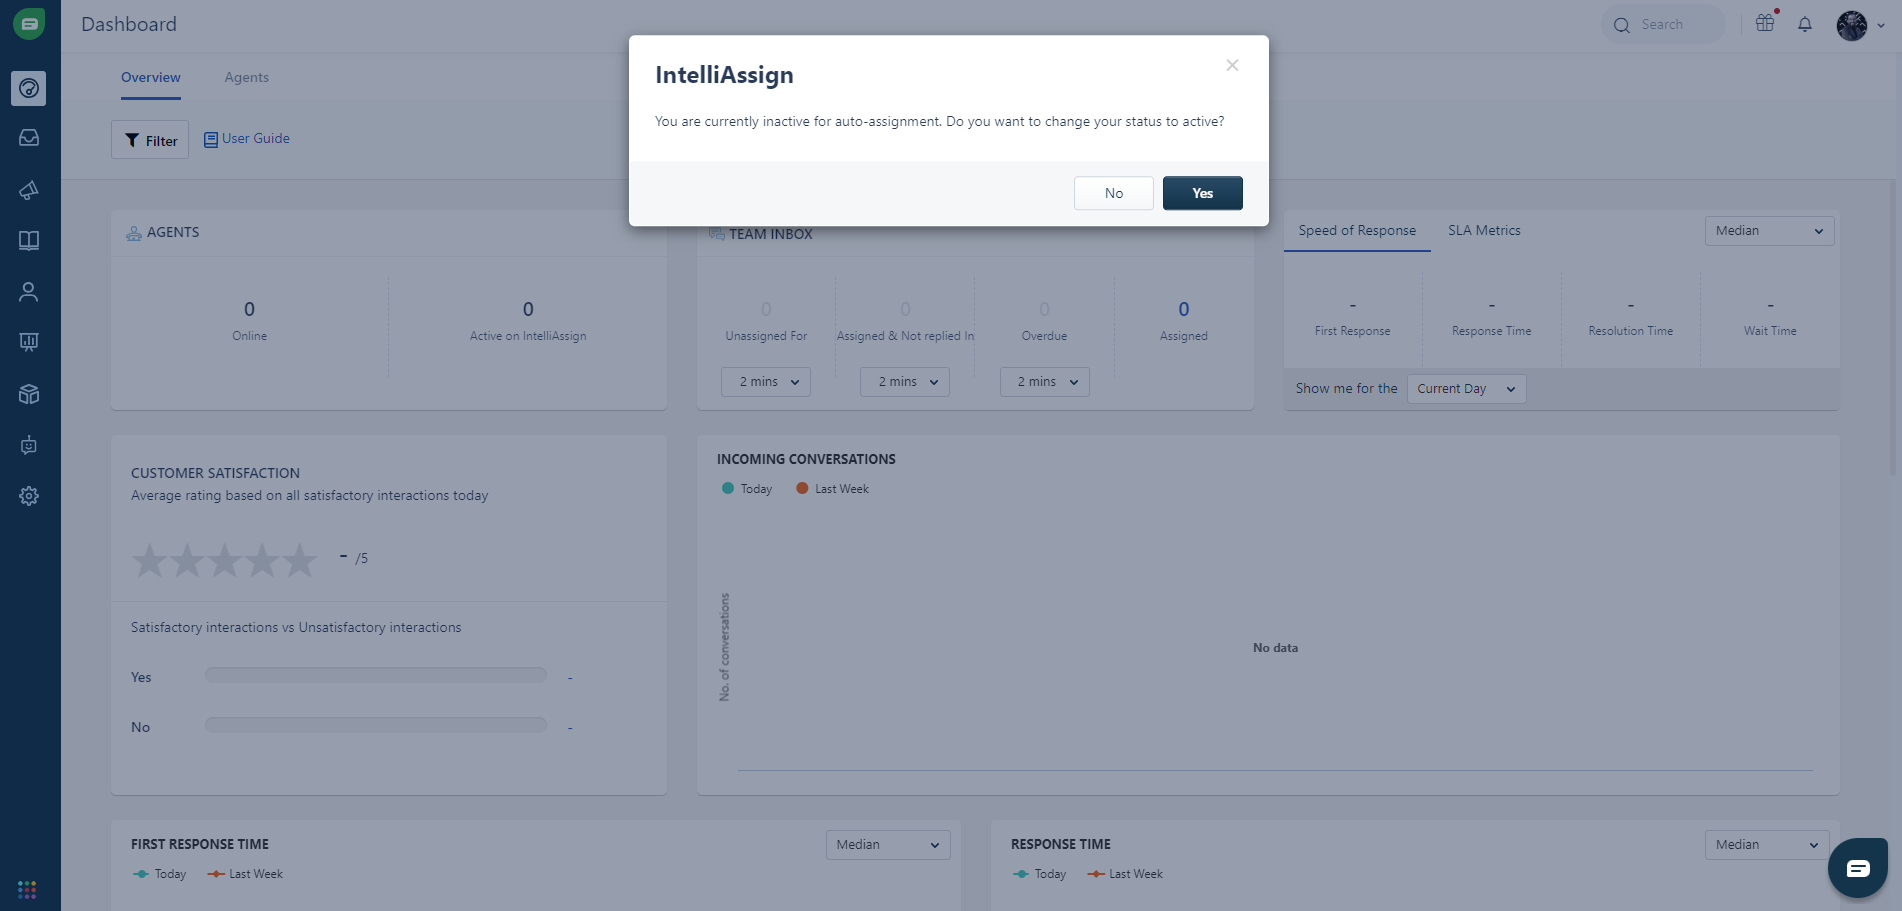Click the customer satisfaction star rating
1902x911 pixels.
click(x=225, y=561)
